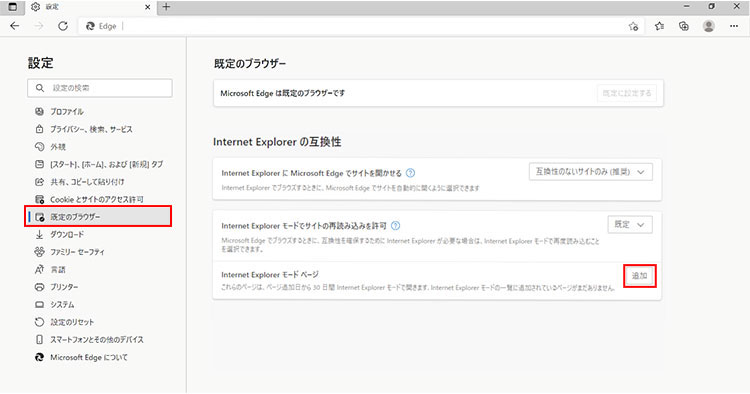Viewport: 750px width, 394px height.
Task: Select 既定のブラウザー in the sidebar
Action: point(99,217)
